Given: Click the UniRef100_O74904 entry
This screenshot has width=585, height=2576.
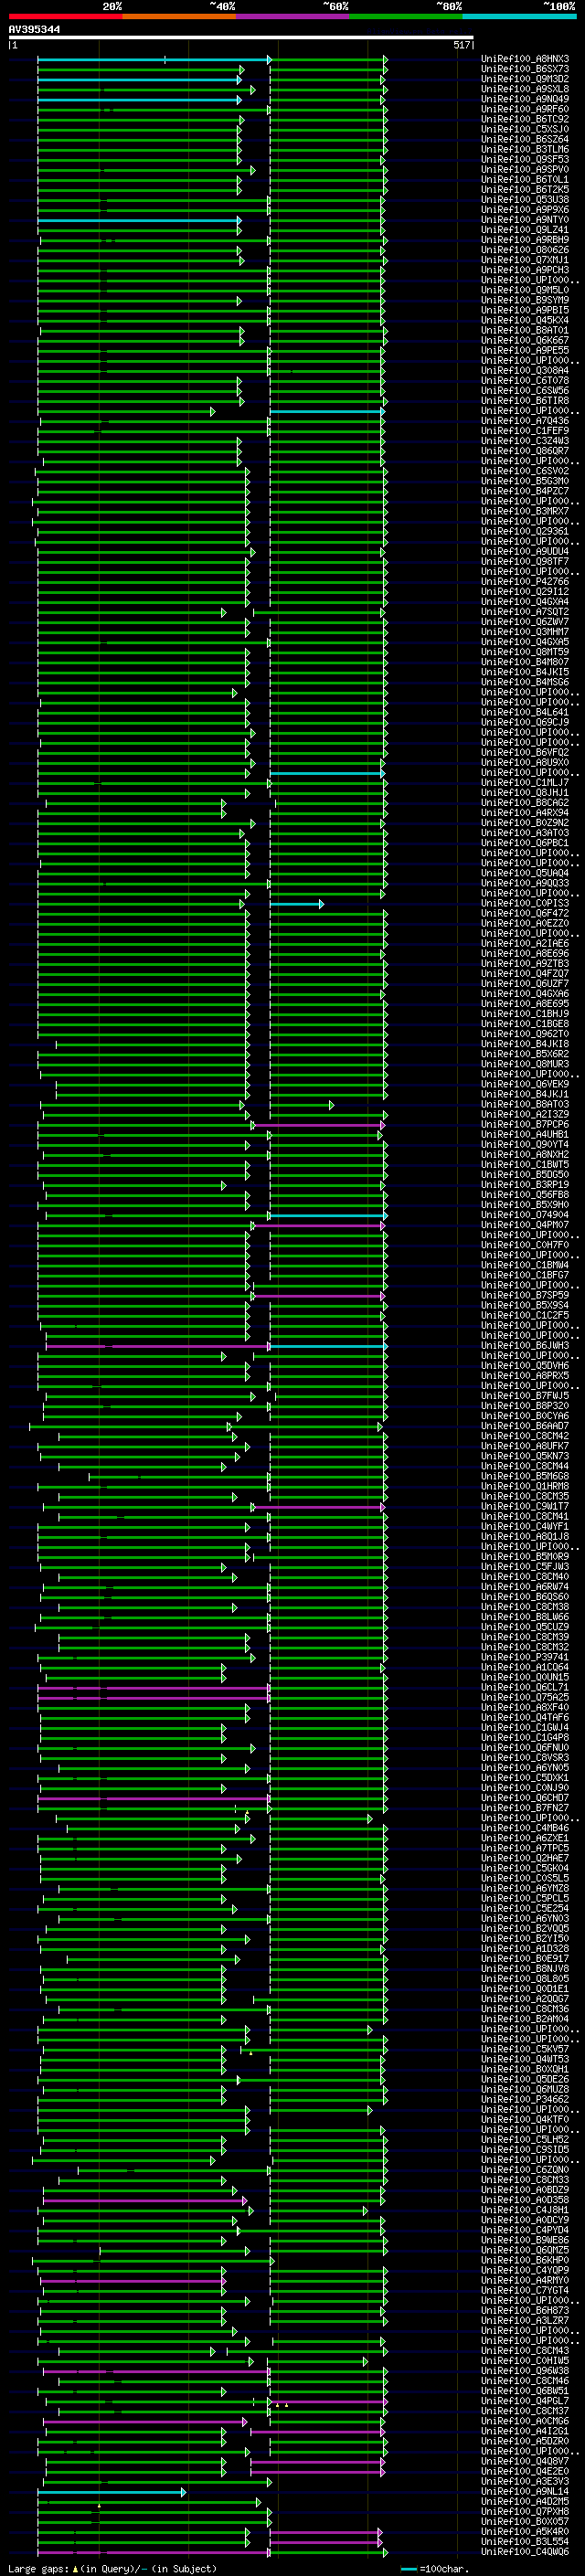Looking at the screenshot, I should [525, 1215].
